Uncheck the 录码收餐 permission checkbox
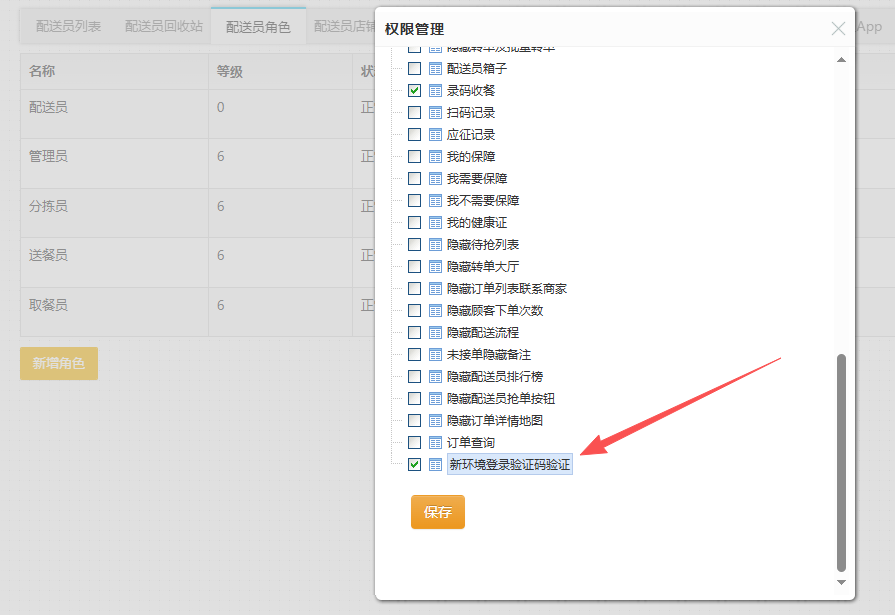This screenshot has height=615, width=895. 414,91
